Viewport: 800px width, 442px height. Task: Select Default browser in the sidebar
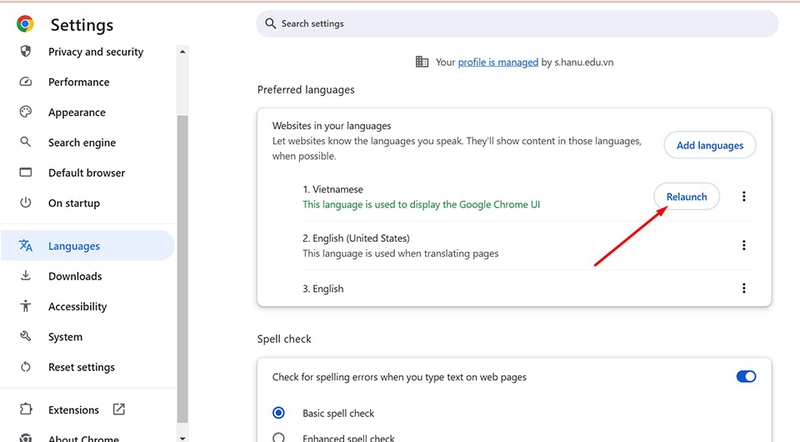click(88, 173)
